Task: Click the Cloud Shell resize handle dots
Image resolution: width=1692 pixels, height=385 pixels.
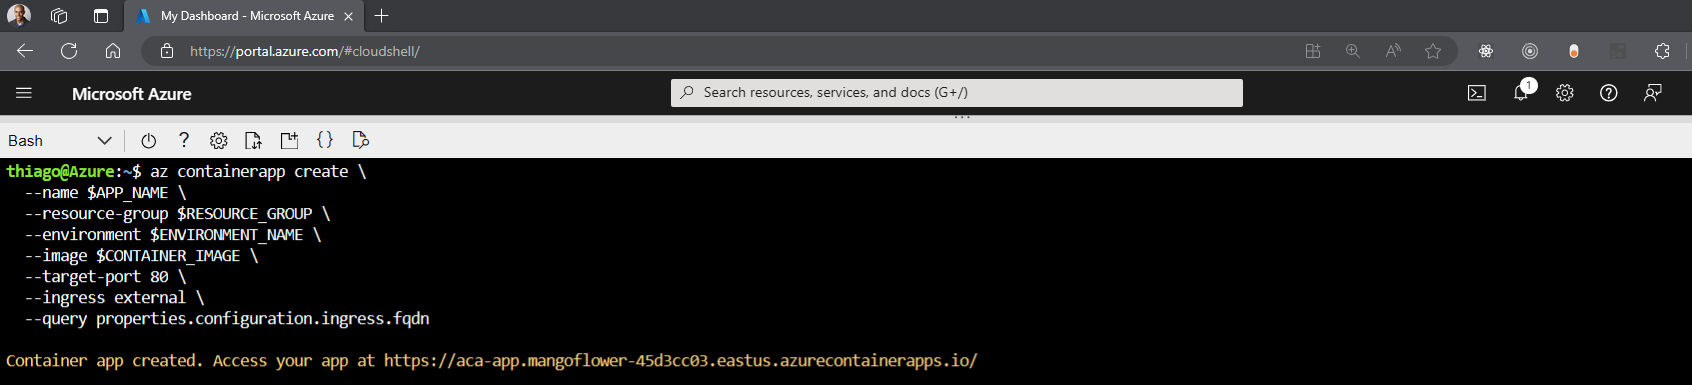Action: (962, 118)
